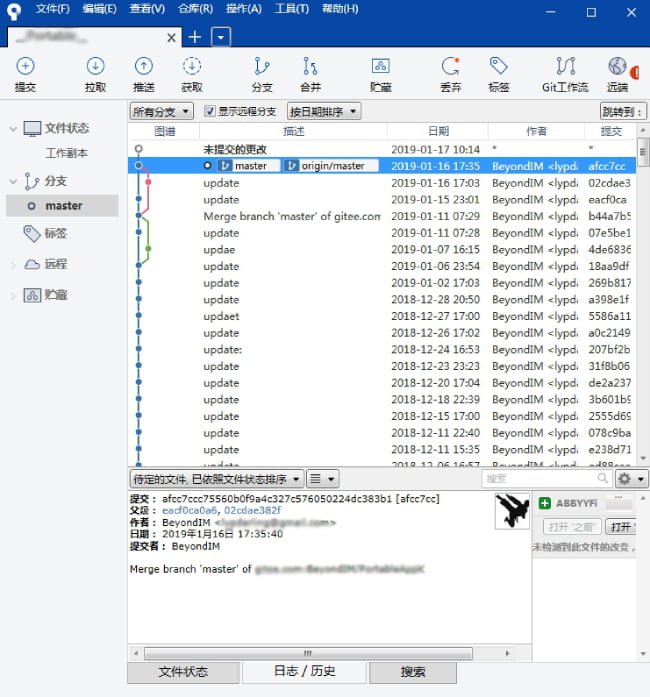Screen dimensions: 650x697
Task: Toggle the 显示远程分支 checkbox
Action: [210, 111]
